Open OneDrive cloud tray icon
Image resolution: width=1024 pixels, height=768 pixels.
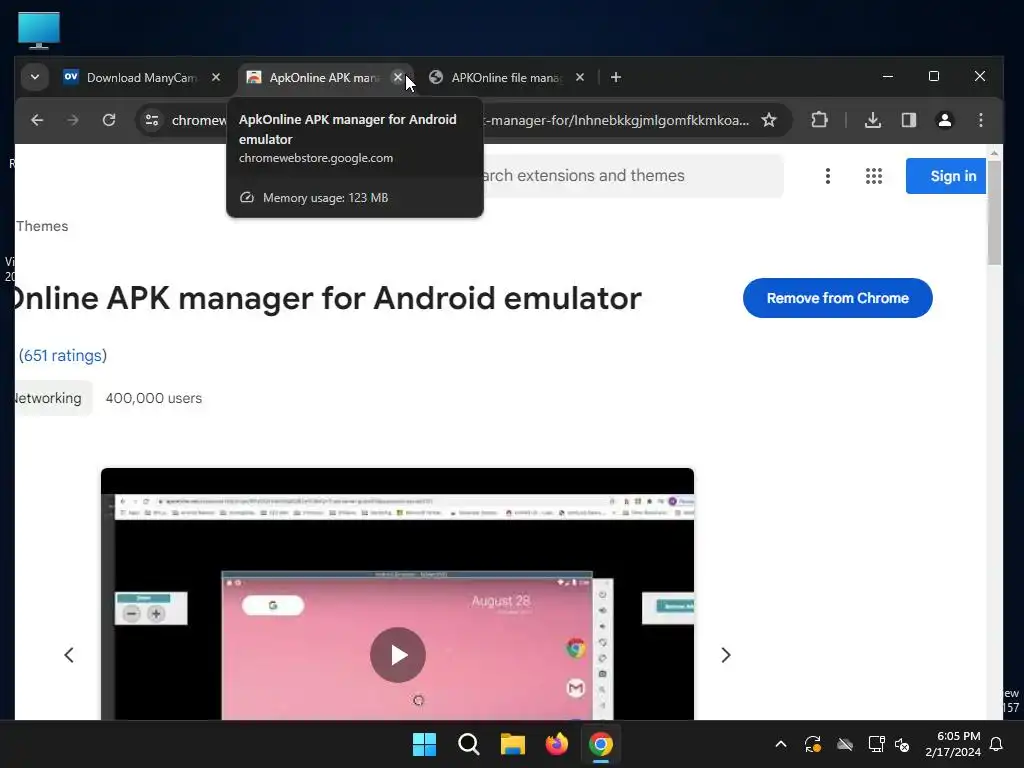pos(845,744)
